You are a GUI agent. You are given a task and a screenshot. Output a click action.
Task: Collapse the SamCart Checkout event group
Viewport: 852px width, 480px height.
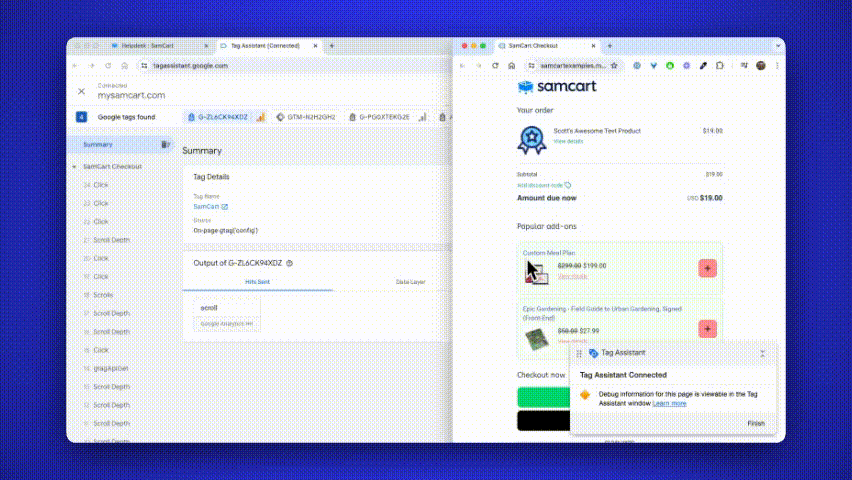coord(74,166)
